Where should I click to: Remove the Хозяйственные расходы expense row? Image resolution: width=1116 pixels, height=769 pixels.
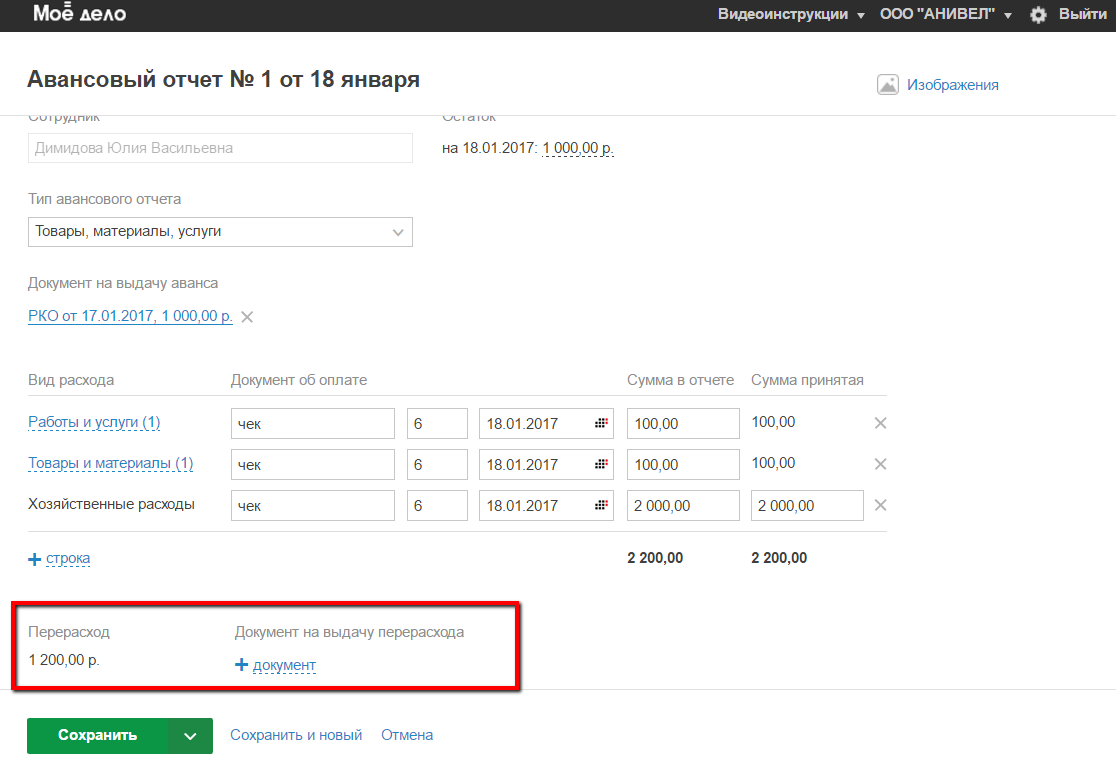880,506
